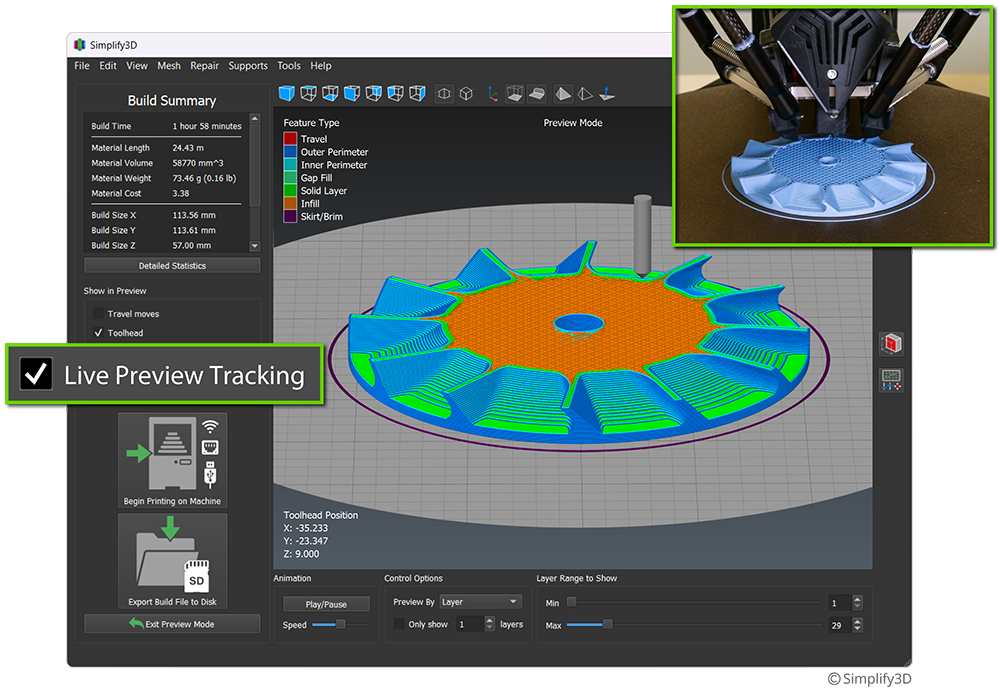This screenshot has height=690, width=1000.
Task: Increase the Max layer stepper value
Action: (858, 621)
